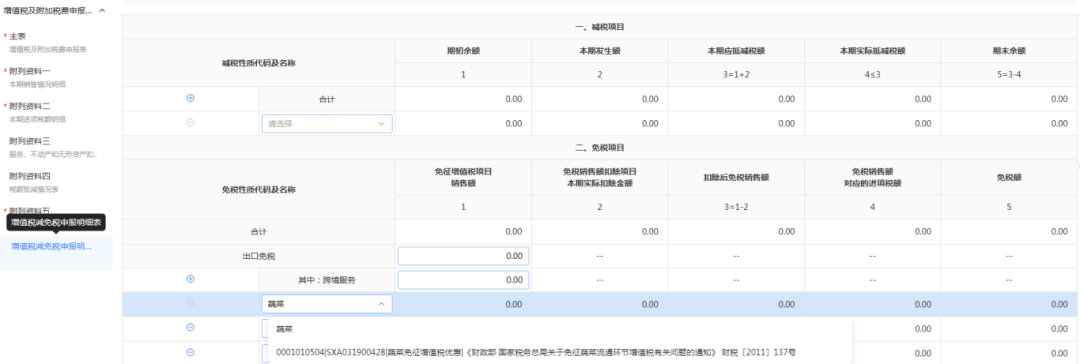
Task: Click the 出口免税 row's 免税额 dash cell
Action: 1010,256
